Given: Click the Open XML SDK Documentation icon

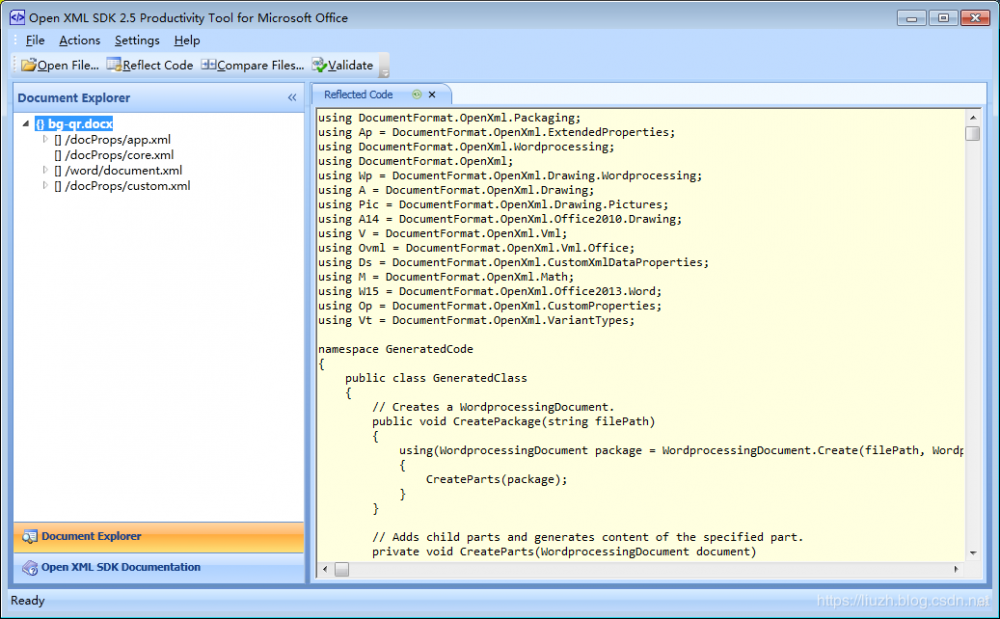Looking at the screenshot, I should tap(29, 567).
